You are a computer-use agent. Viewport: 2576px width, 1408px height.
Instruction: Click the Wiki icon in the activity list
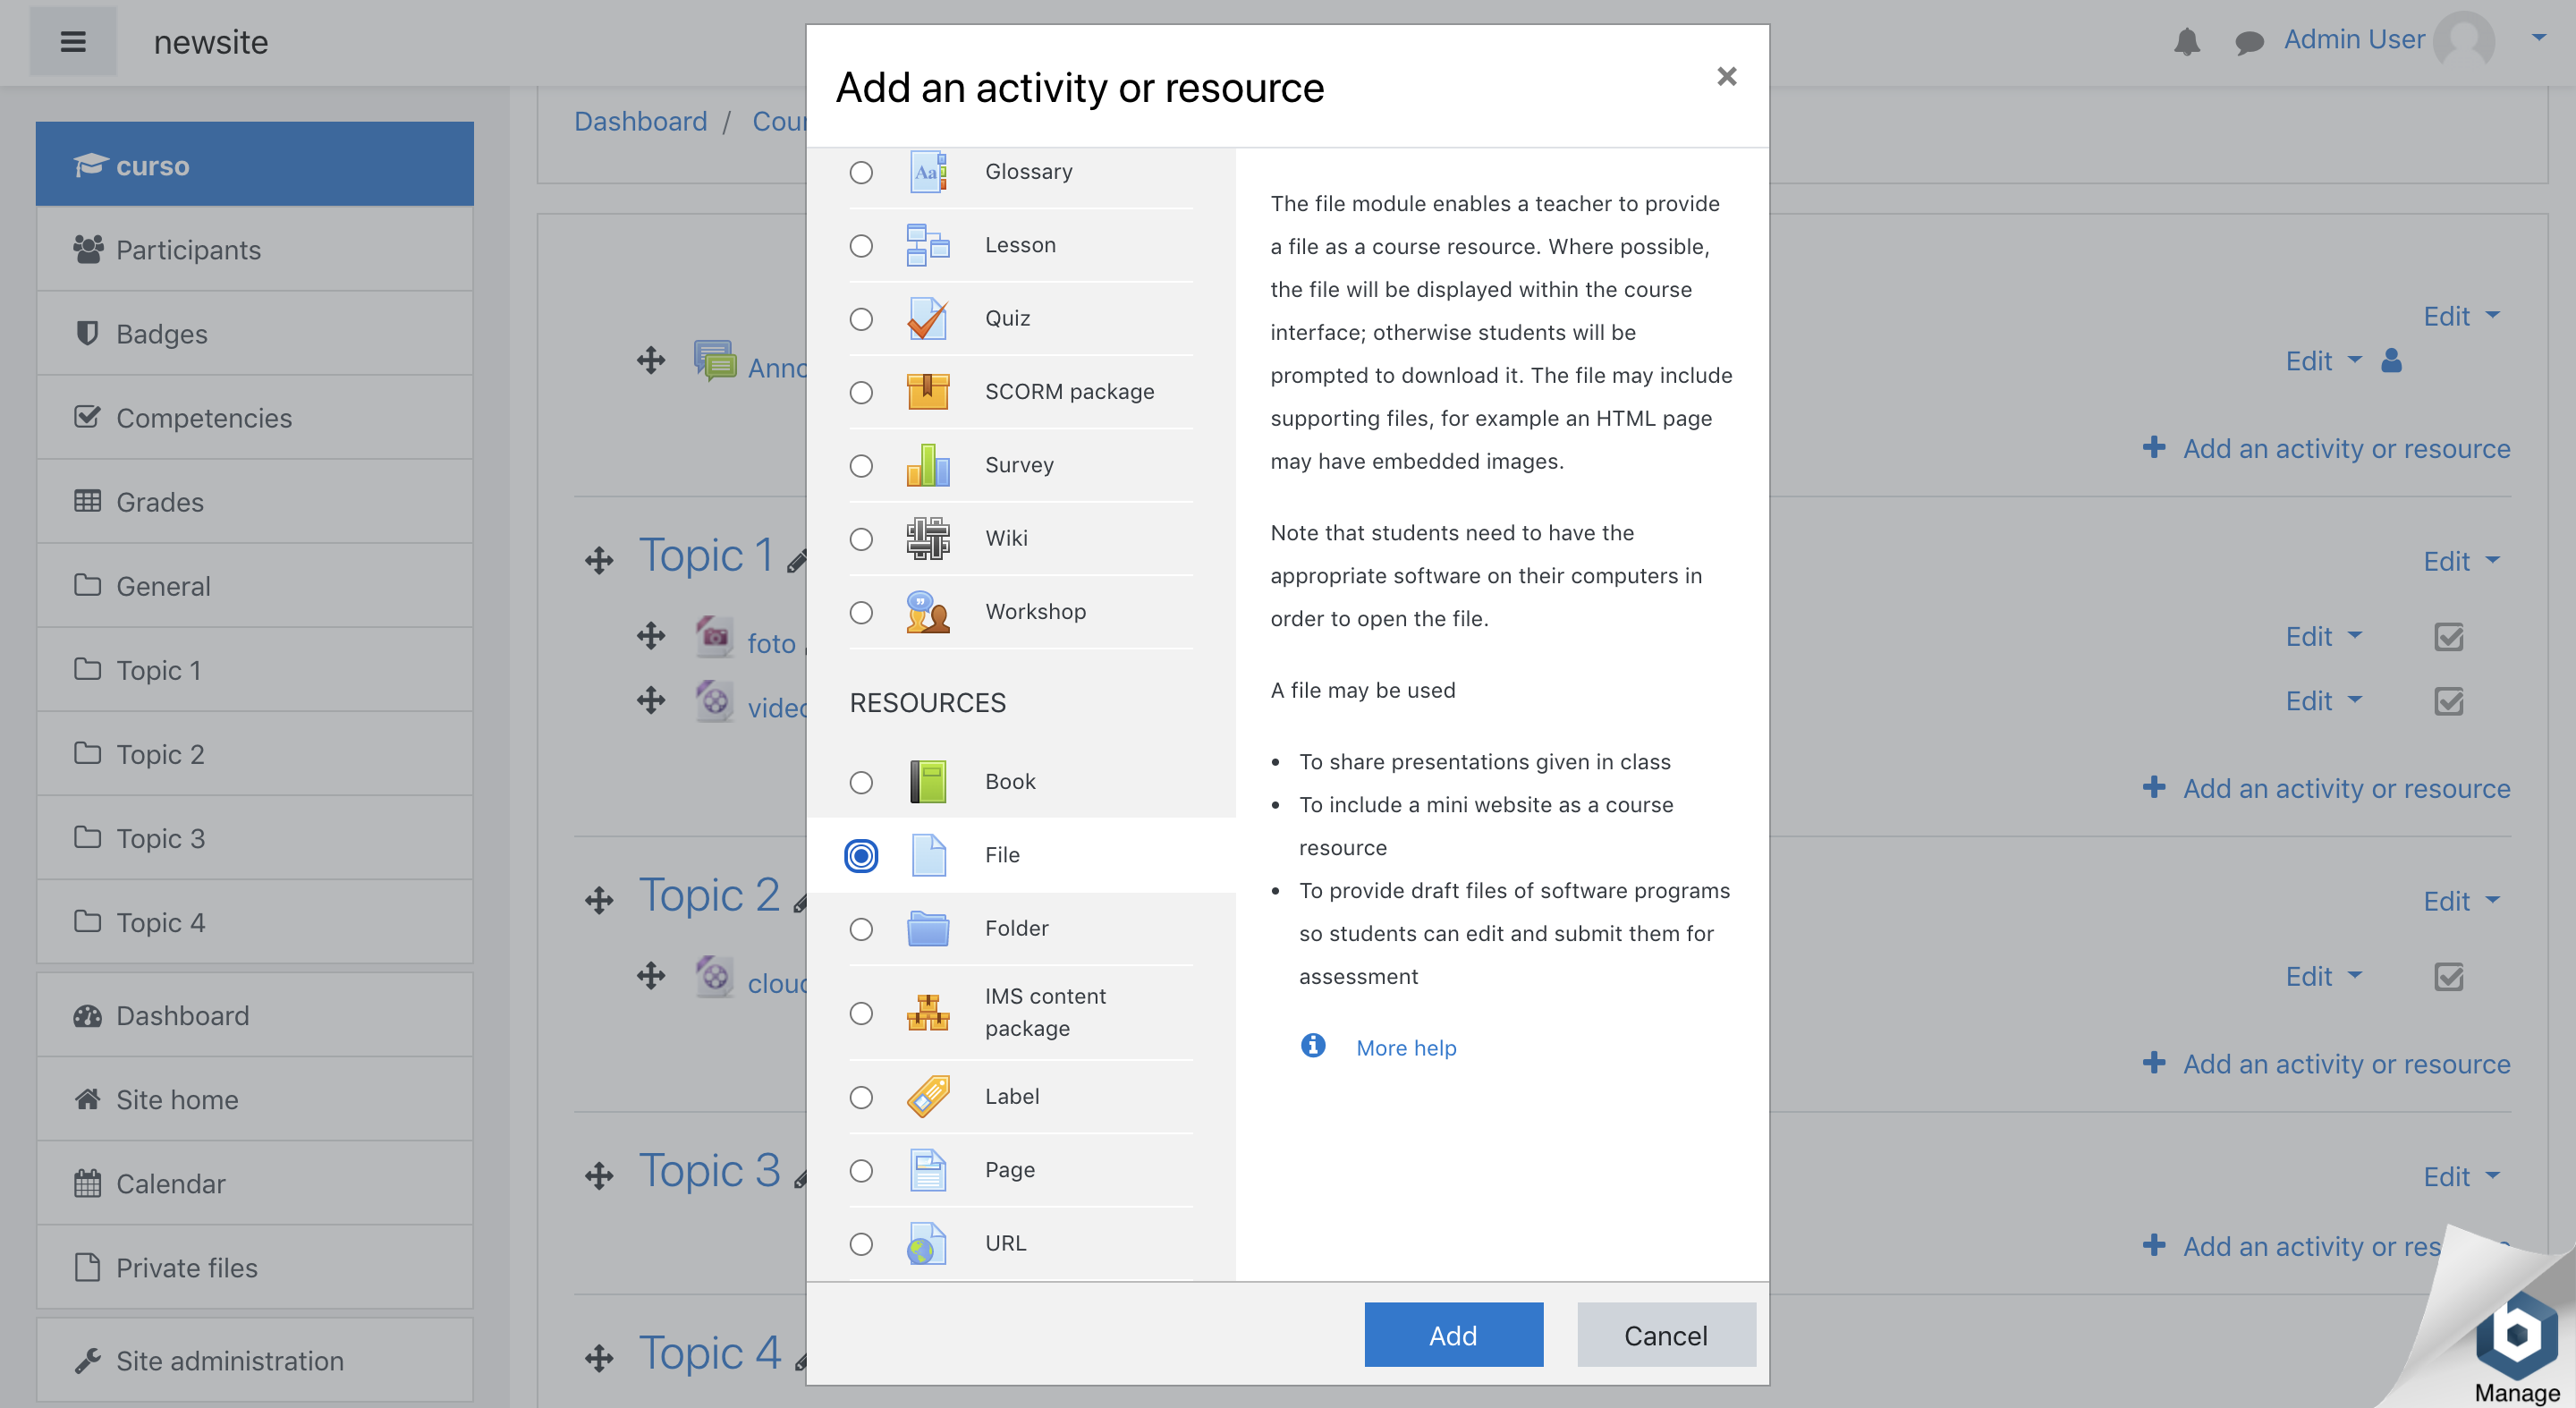pos(927,539)
